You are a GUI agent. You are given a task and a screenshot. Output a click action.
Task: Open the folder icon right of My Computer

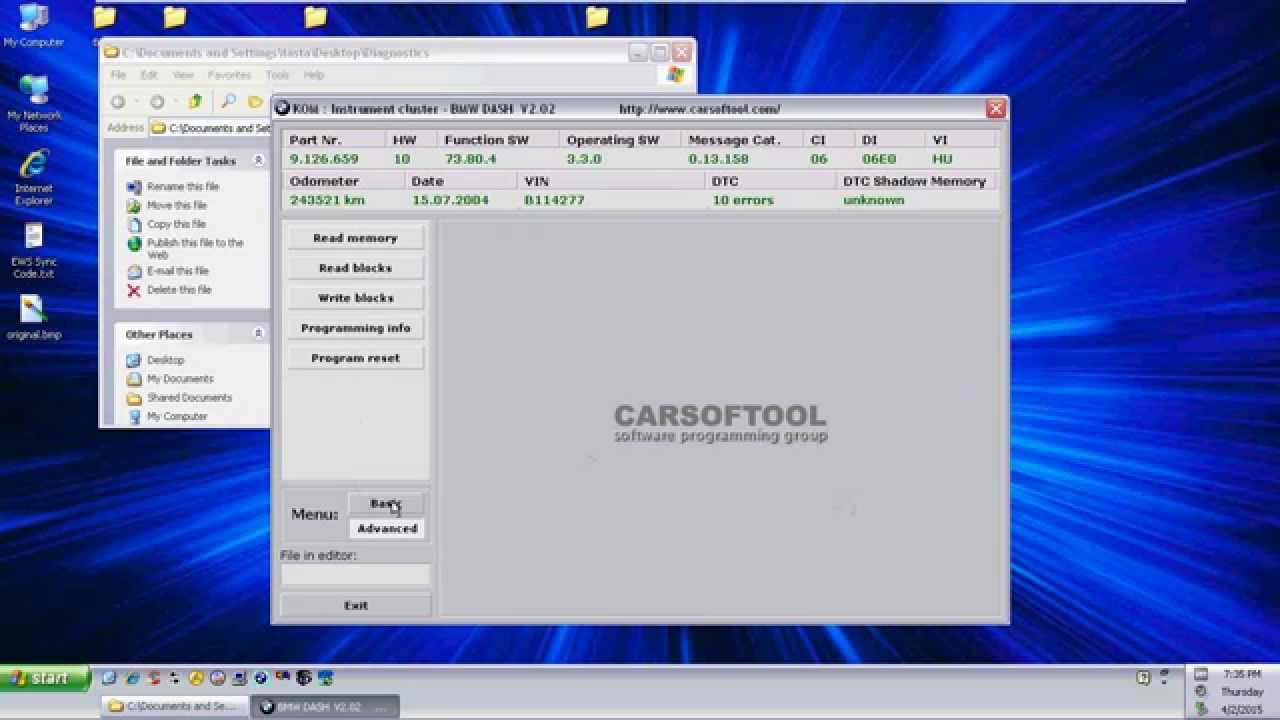click(x=104, y=16)
